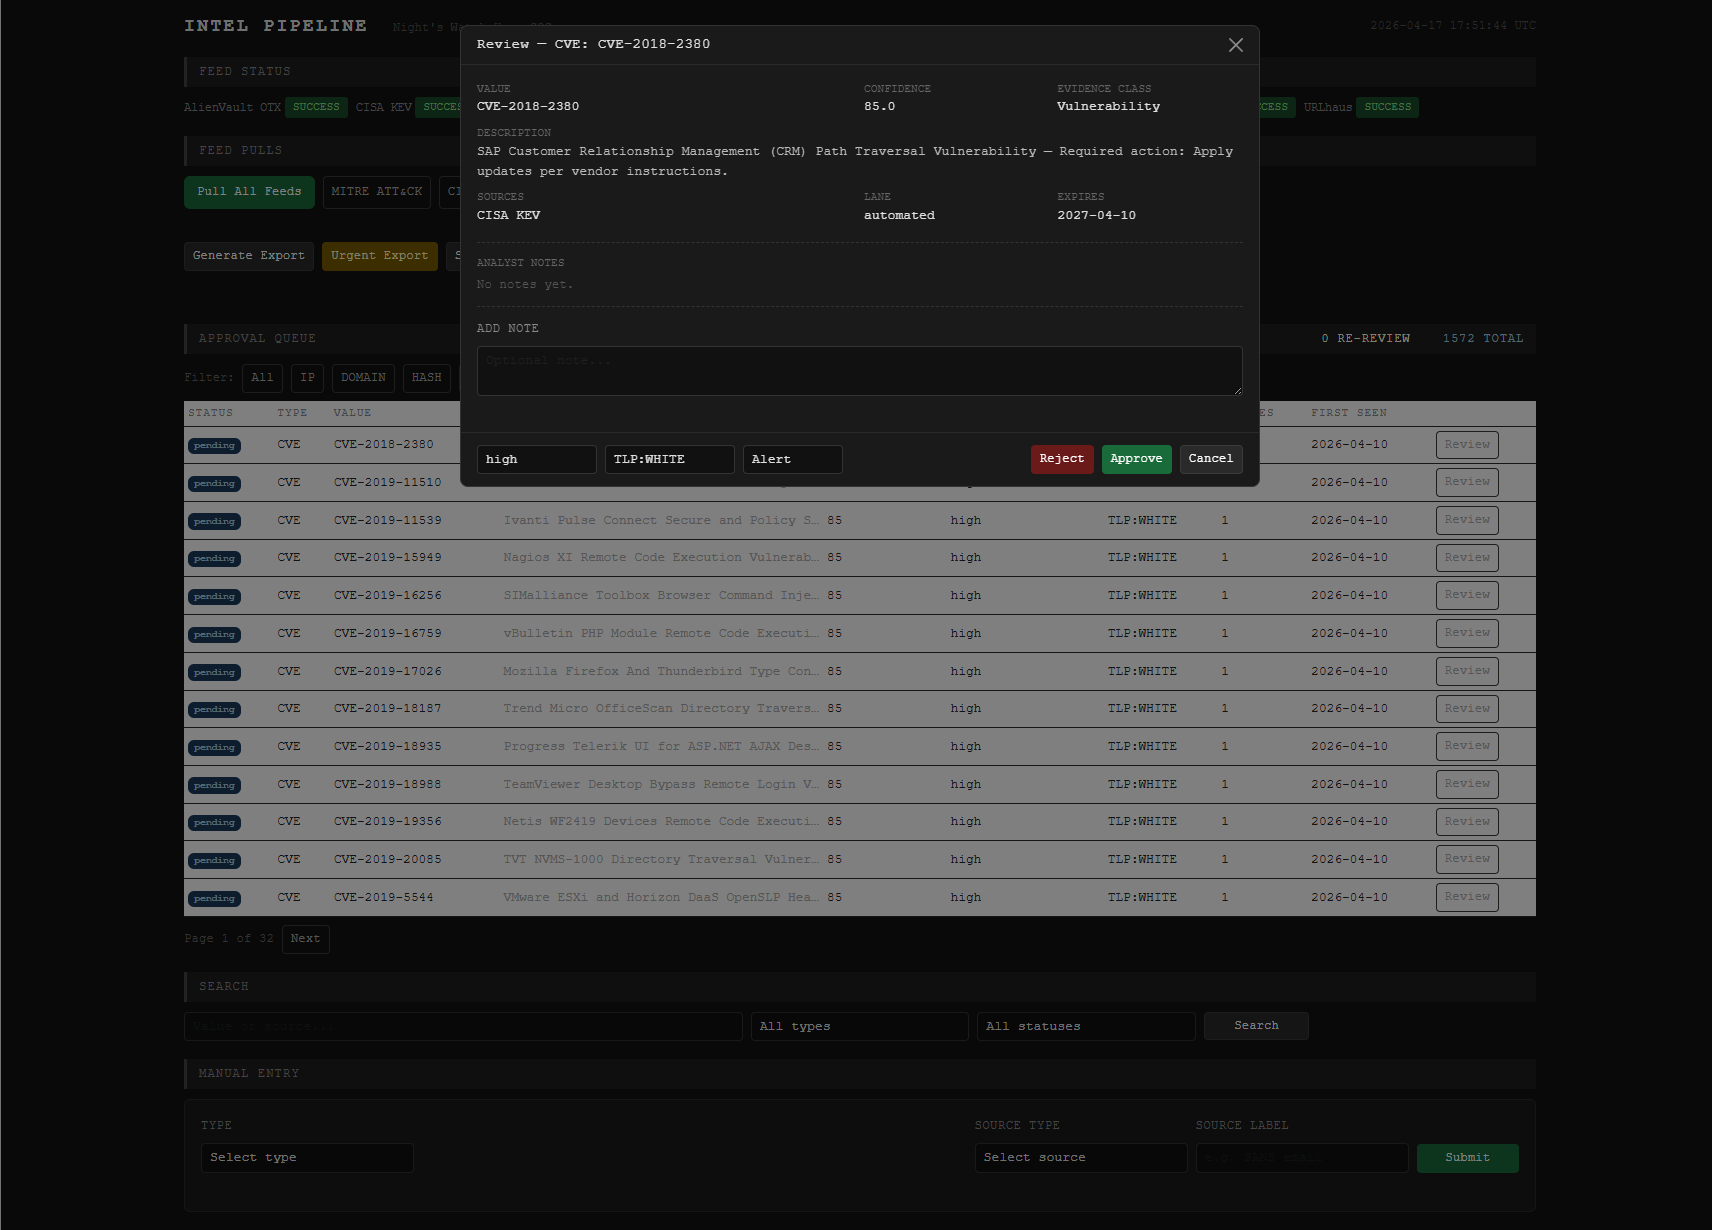The image size is (1712, 1230).
Task: Open the TLP:WHITE dropdown in dialog
Action: (669, 459)
